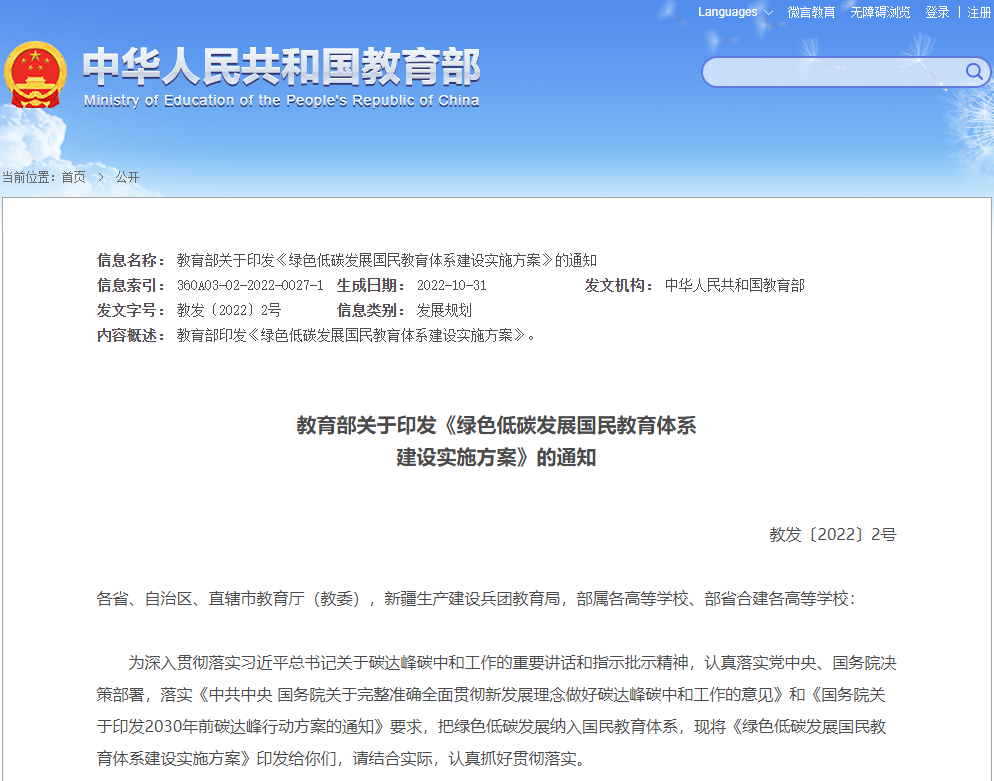Image resolution: width=994 pixels, height=781 pixels.
Task: Click the 生成日期 value 2022-10-31
Action: [452, 285]
